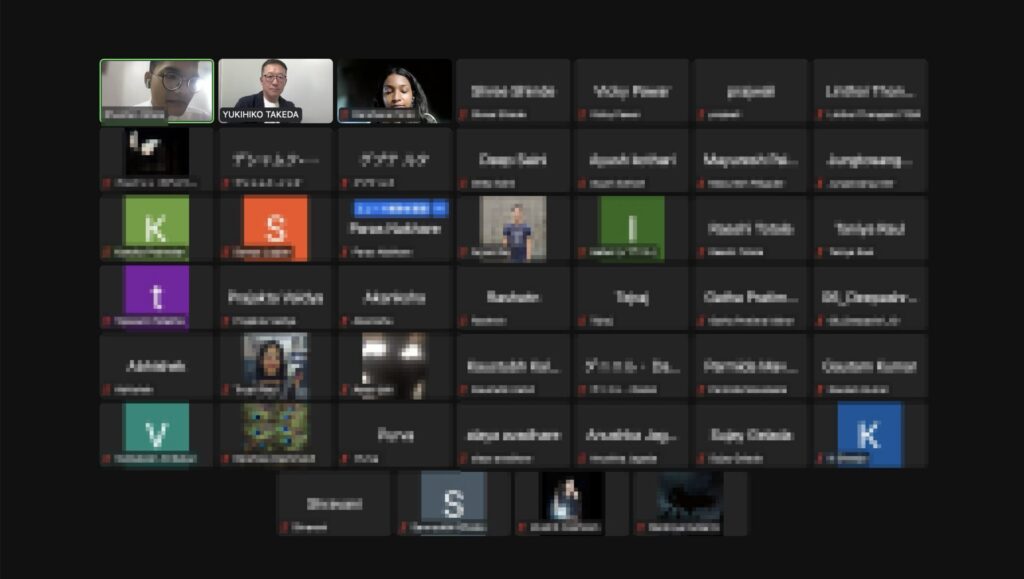The height and width of the screenshot is (579, 1024).
Task: Click the tile with person in navy t-shirt
Action: click(513, 228)
